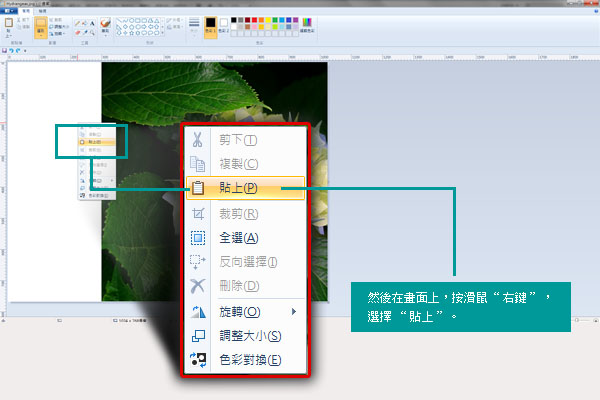The image size is (600, 400).
Task: Choose 剪下(T) in the enlarged context menu
Action: 245,140
